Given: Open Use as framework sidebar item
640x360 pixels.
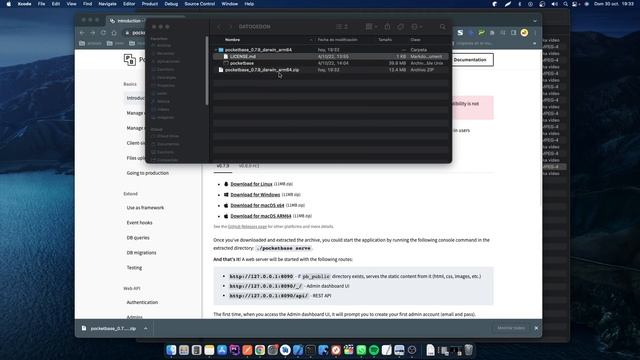Looking at the screenshot, I should click(145, 208).
